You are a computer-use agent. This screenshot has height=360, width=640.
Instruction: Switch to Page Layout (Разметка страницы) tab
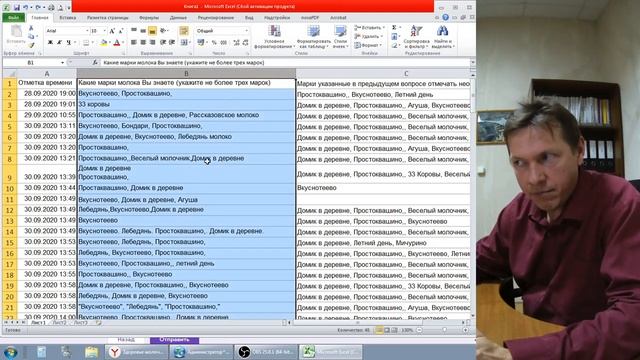point(107,18)
